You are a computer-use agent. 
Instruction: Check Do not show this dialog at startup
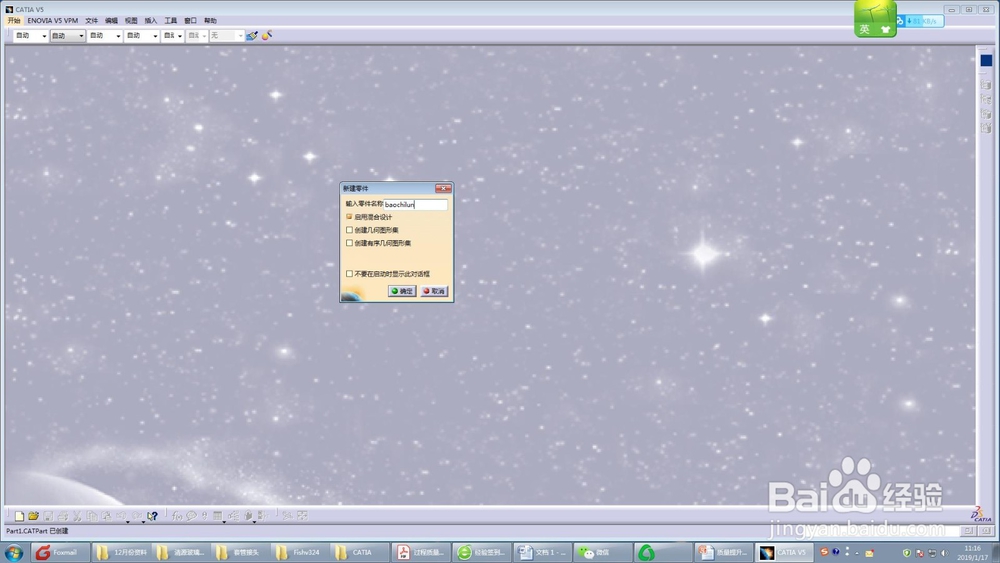pos(349,274)
